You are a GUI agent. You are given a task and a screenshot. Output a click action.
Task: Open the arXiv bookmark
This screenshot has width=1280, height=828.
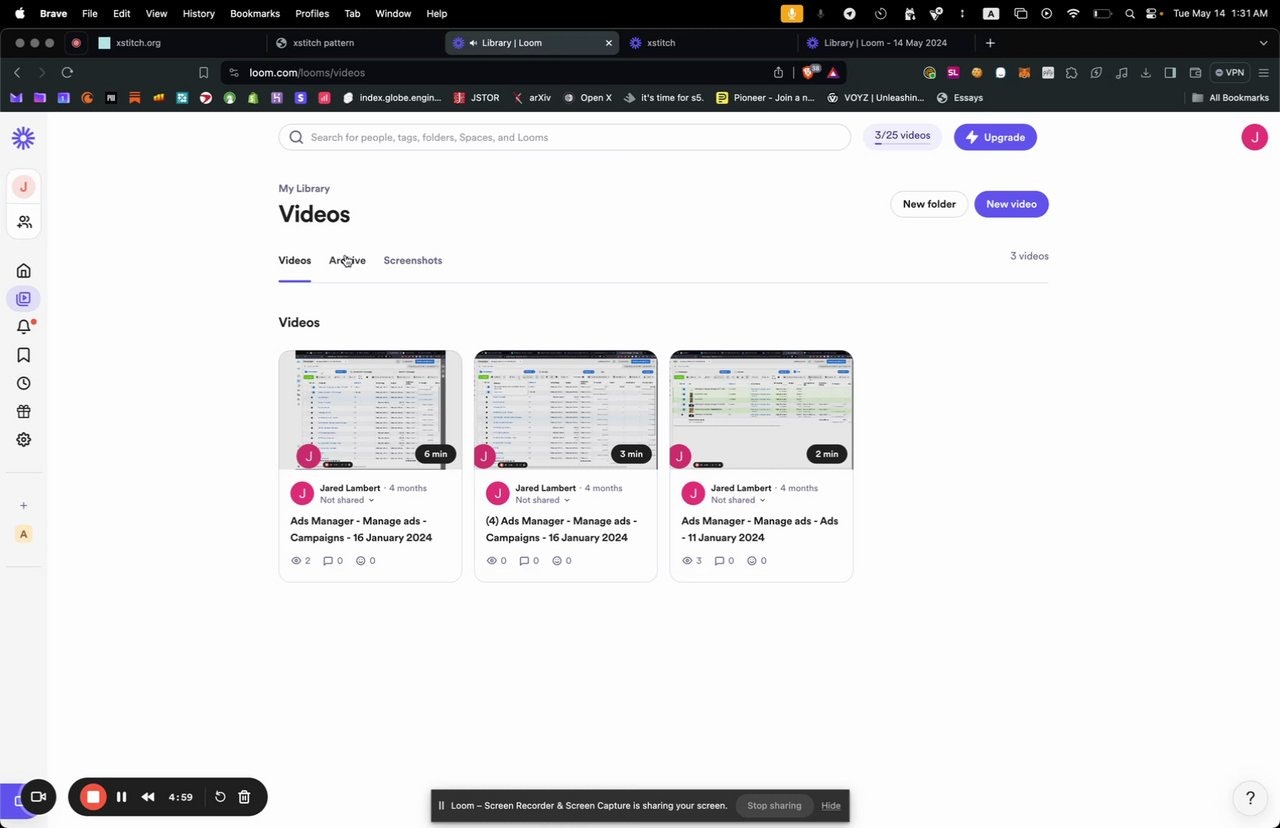(x=531, y=98)
